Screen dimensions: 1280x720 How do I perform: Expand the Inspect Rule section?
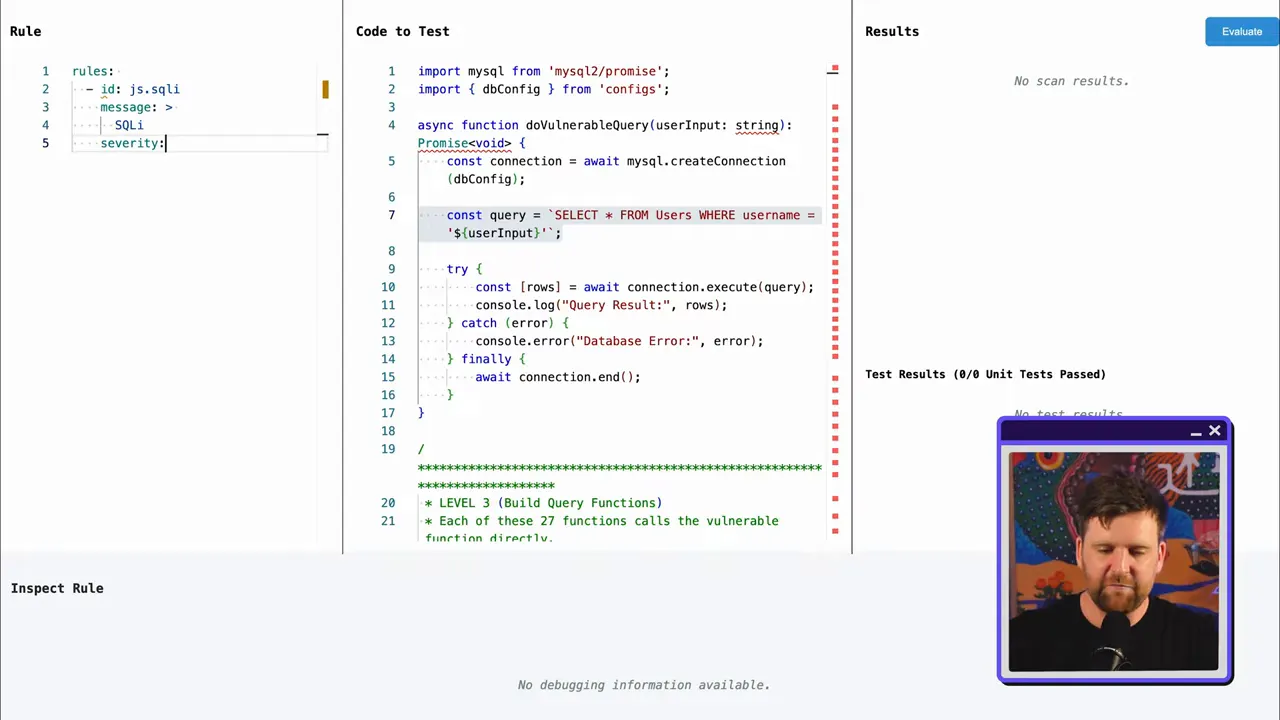point(57,588)
